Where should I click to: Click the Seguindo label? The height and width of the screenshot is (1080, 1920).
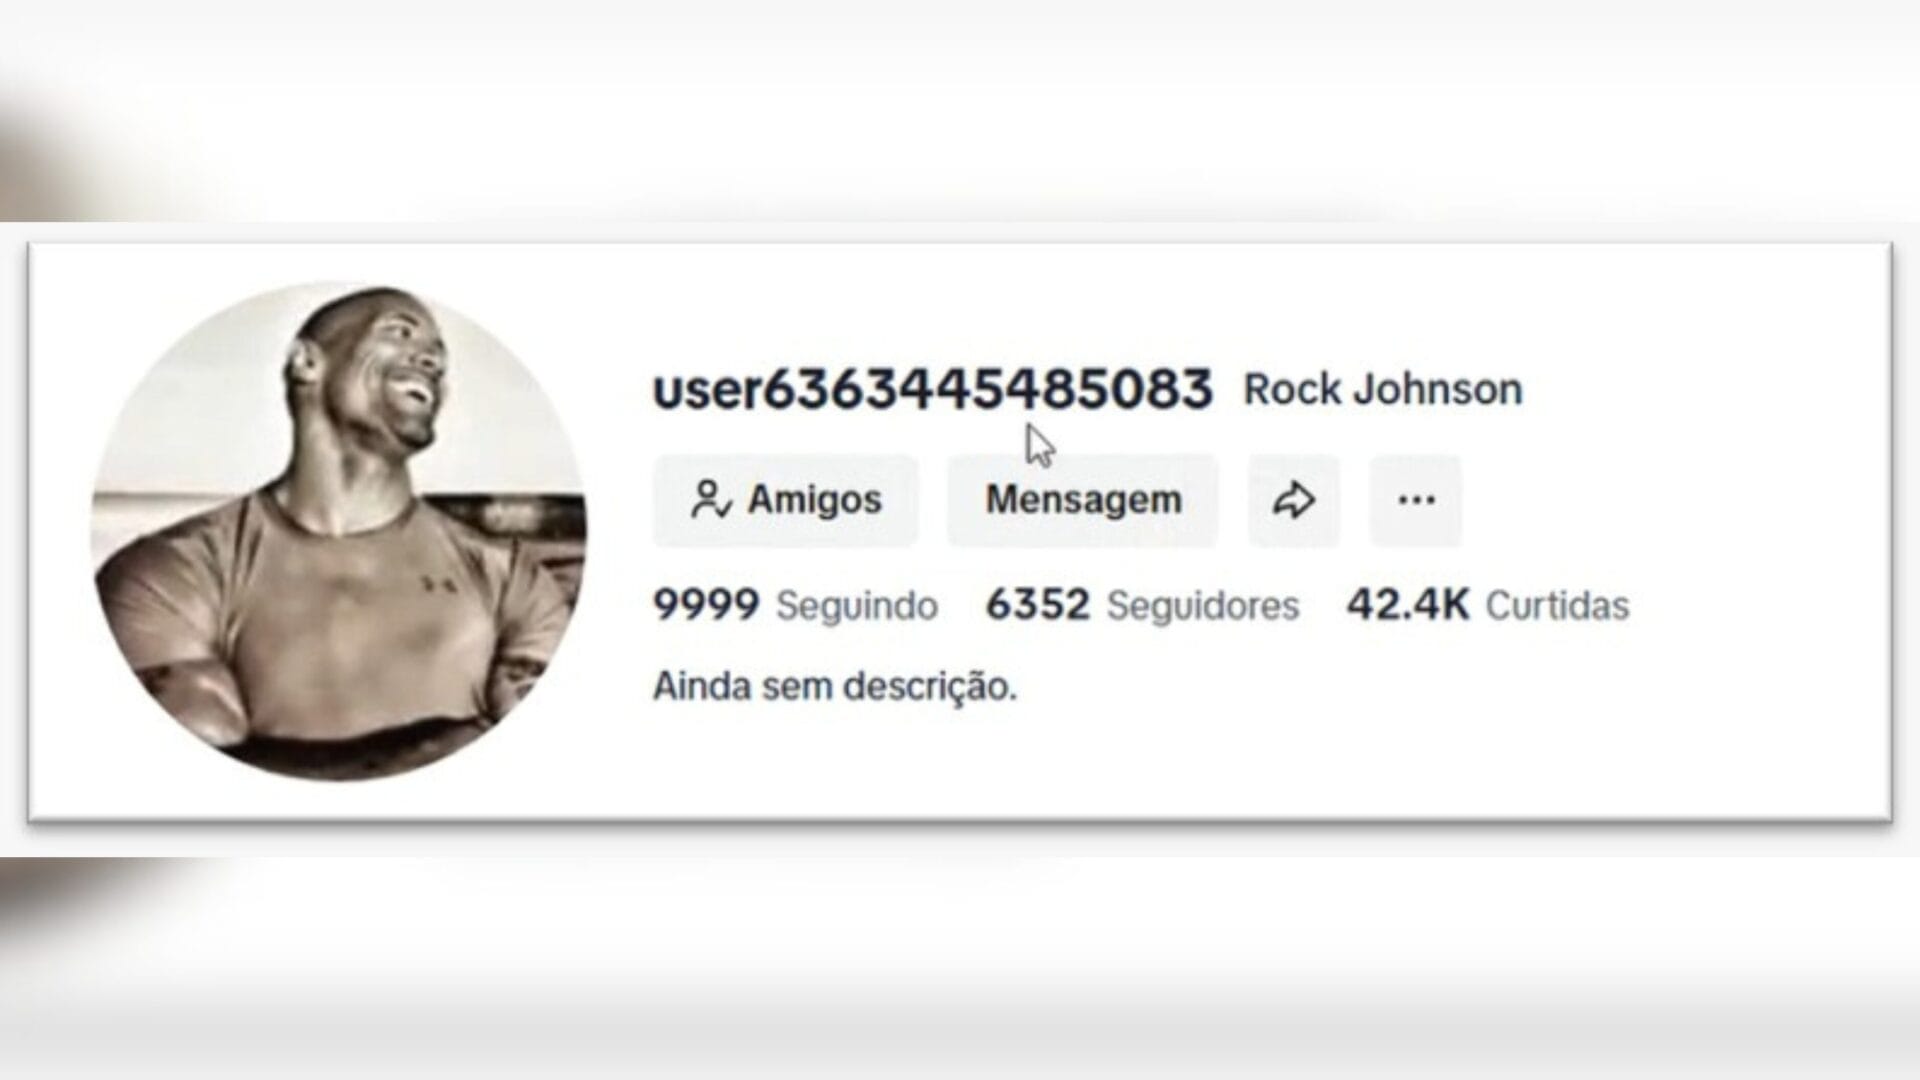(x=857, y=606)
